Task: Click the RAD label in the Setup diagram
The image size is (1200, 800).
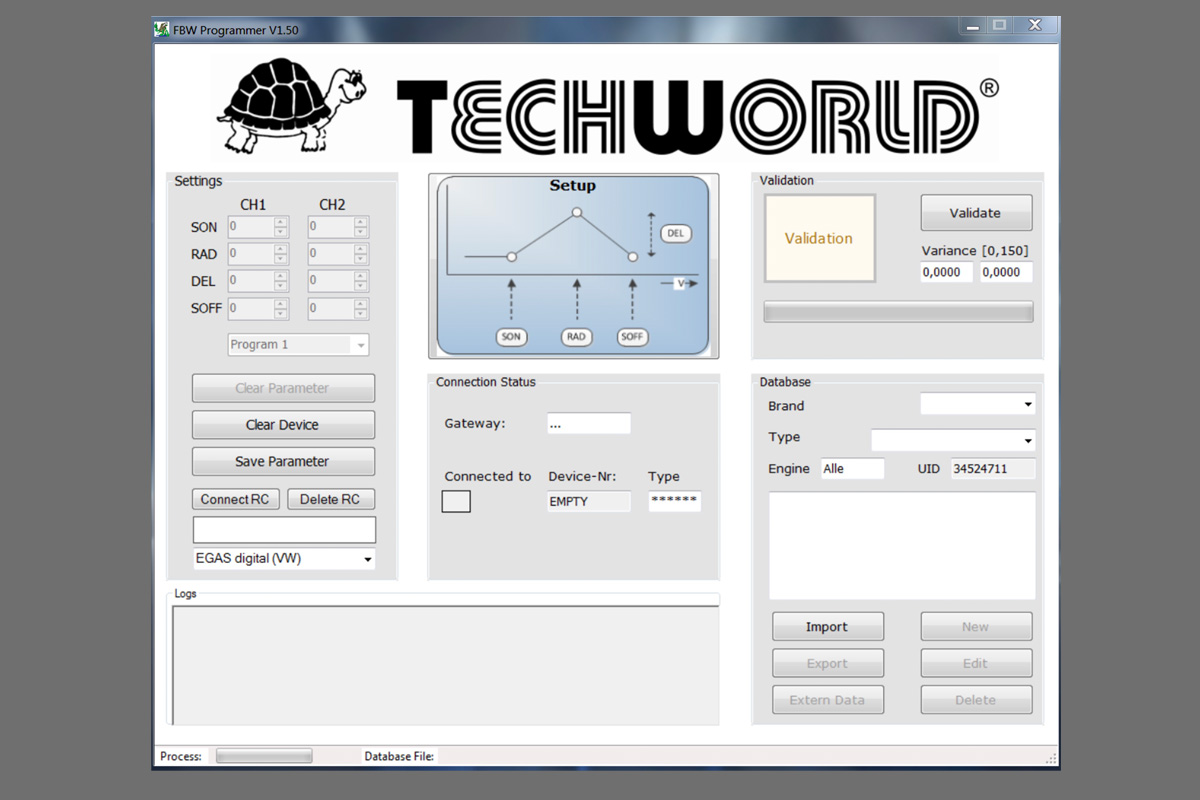Action: pos(576,337)
